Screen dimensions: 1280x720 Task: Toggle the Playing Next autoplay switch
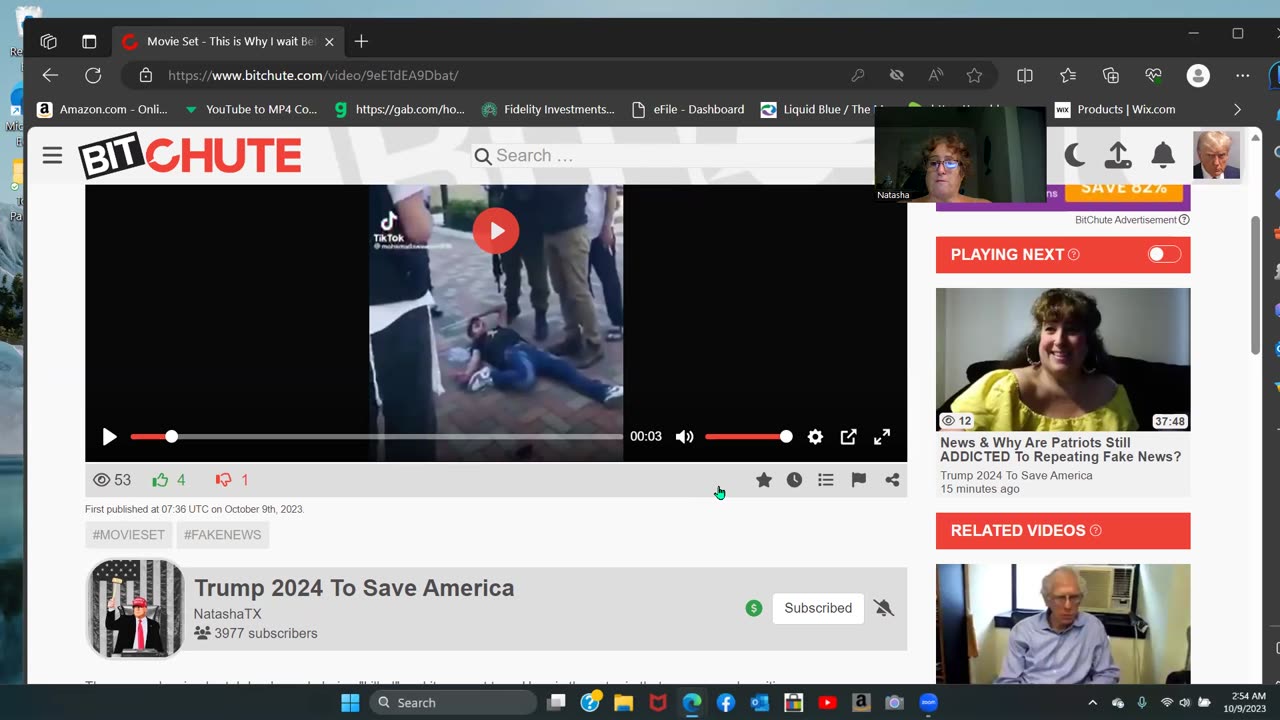1164,254
